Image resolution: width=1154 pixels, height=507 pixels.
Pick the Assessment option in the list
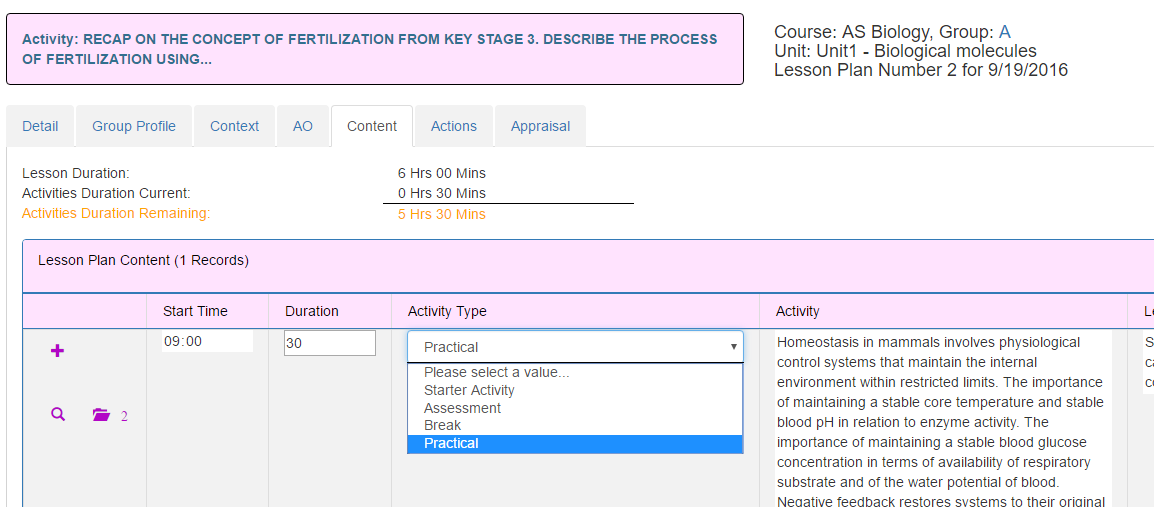[462, 408]
